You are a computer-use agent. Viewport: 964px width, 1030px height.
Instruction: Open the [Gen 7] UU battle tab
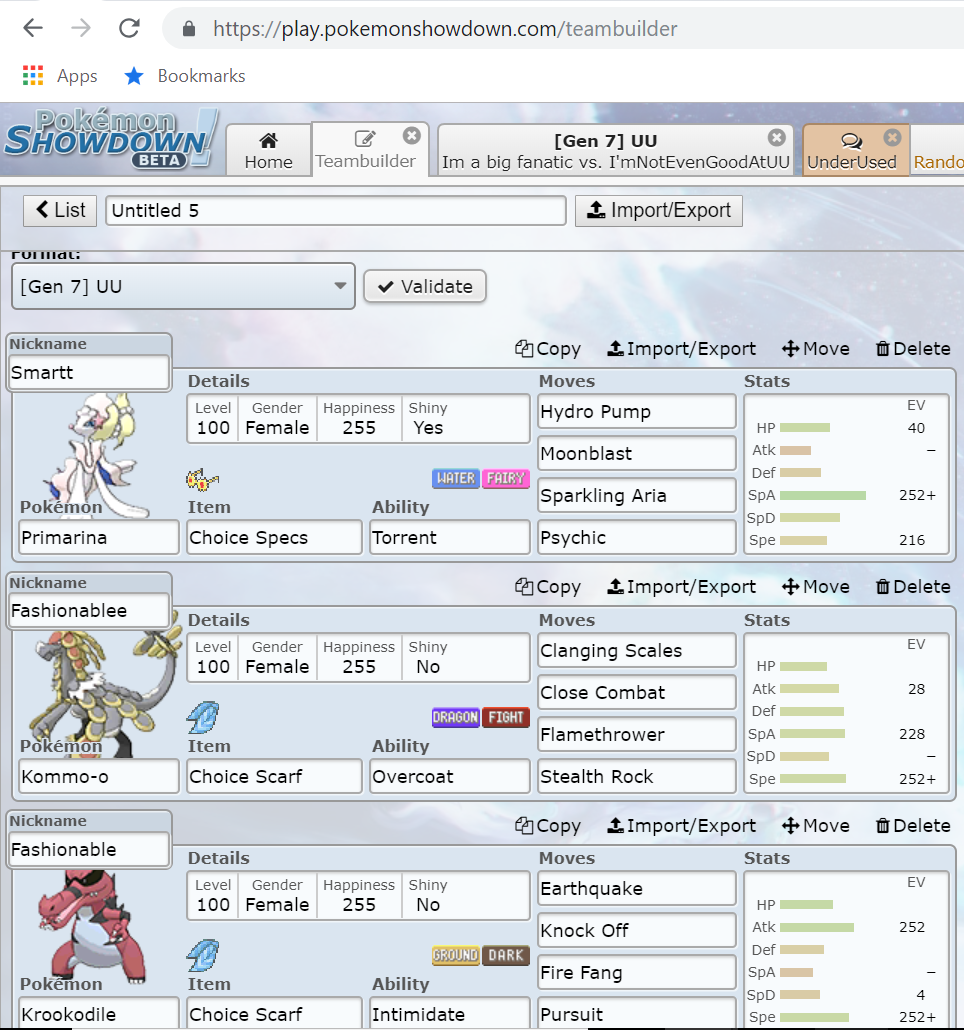(x=615, y=150)
